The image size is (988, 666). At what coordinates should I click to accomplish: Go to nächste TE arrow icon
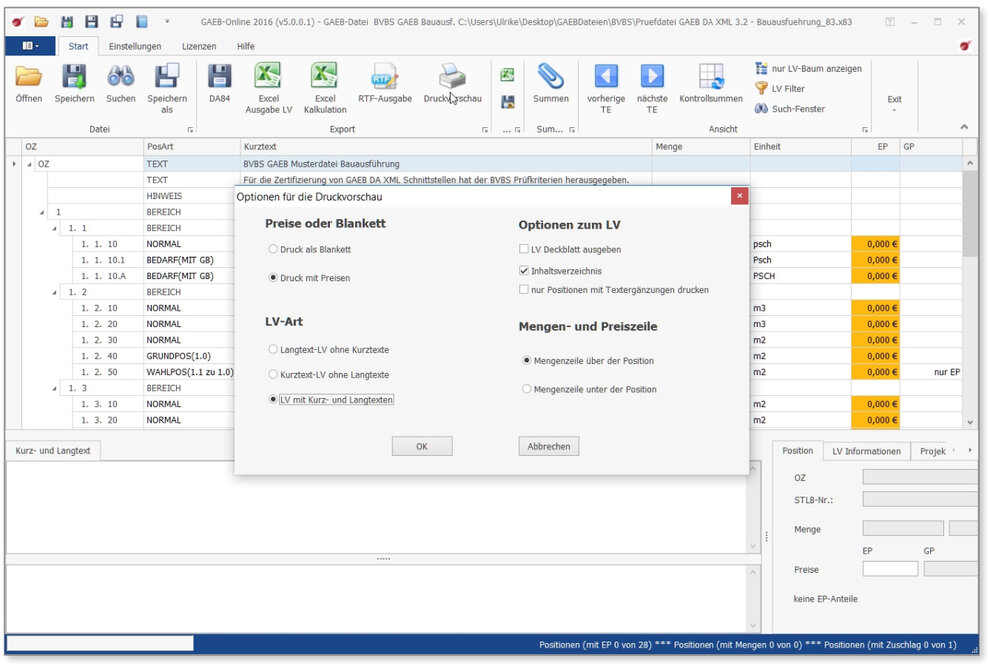652,78
